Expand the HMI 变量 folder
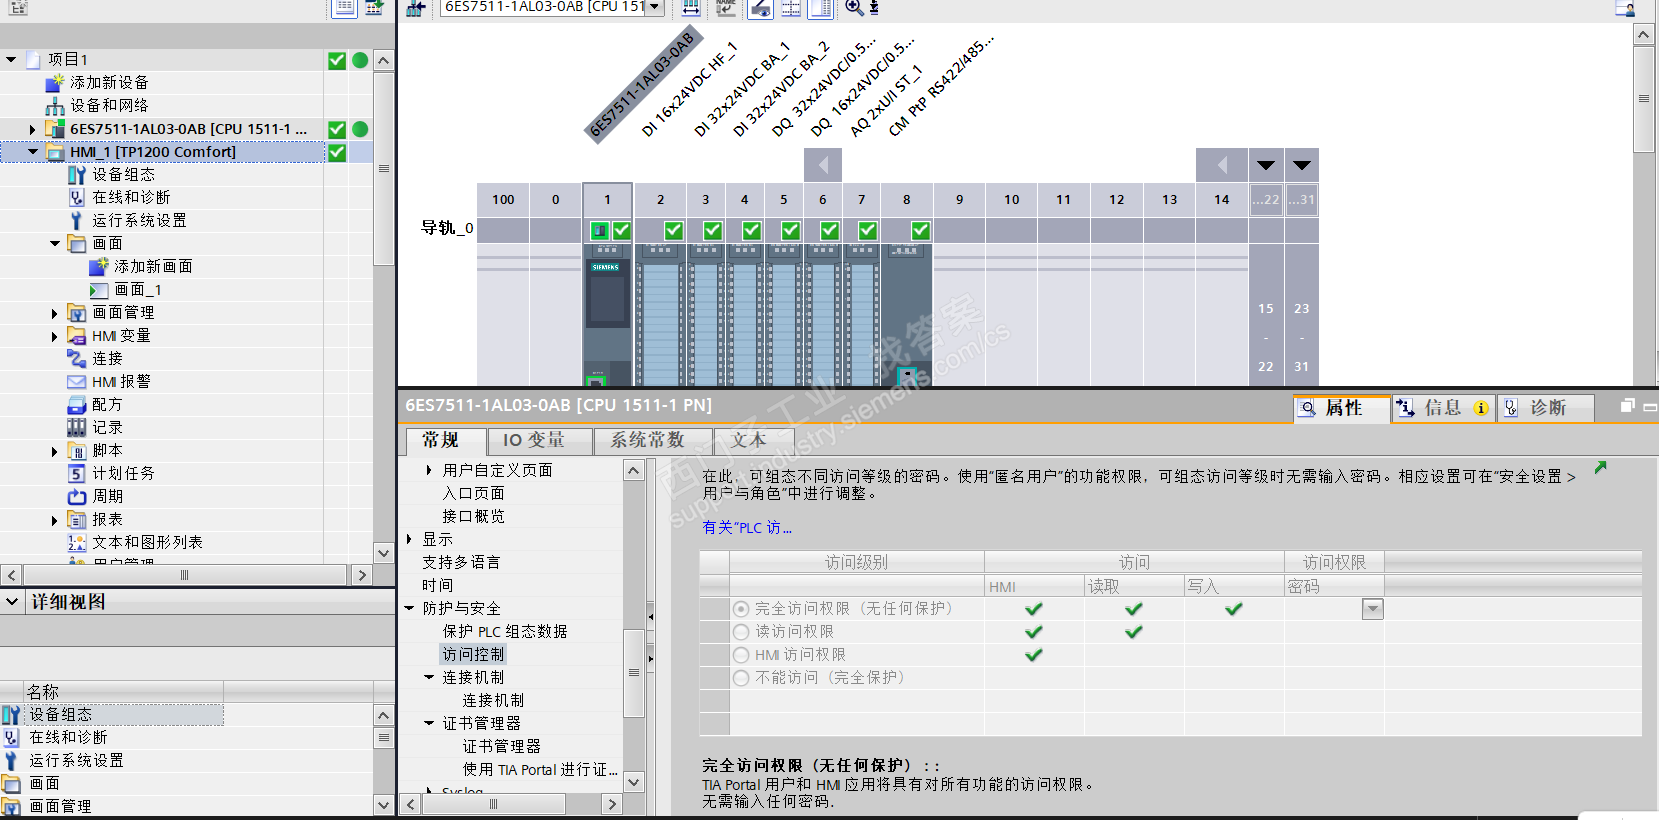This screenshot has height=820, width=1659. click(x=55, y=336)
